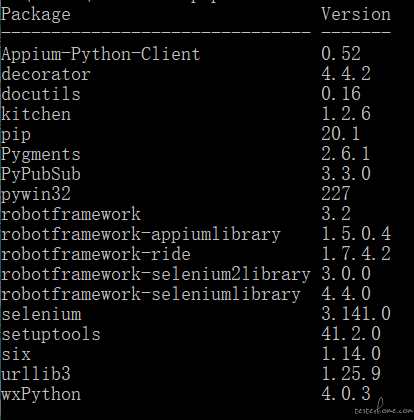Select the Appium-Python-Client package name
The height and width of the screenshot is (420, 414).
click(100, 55)
